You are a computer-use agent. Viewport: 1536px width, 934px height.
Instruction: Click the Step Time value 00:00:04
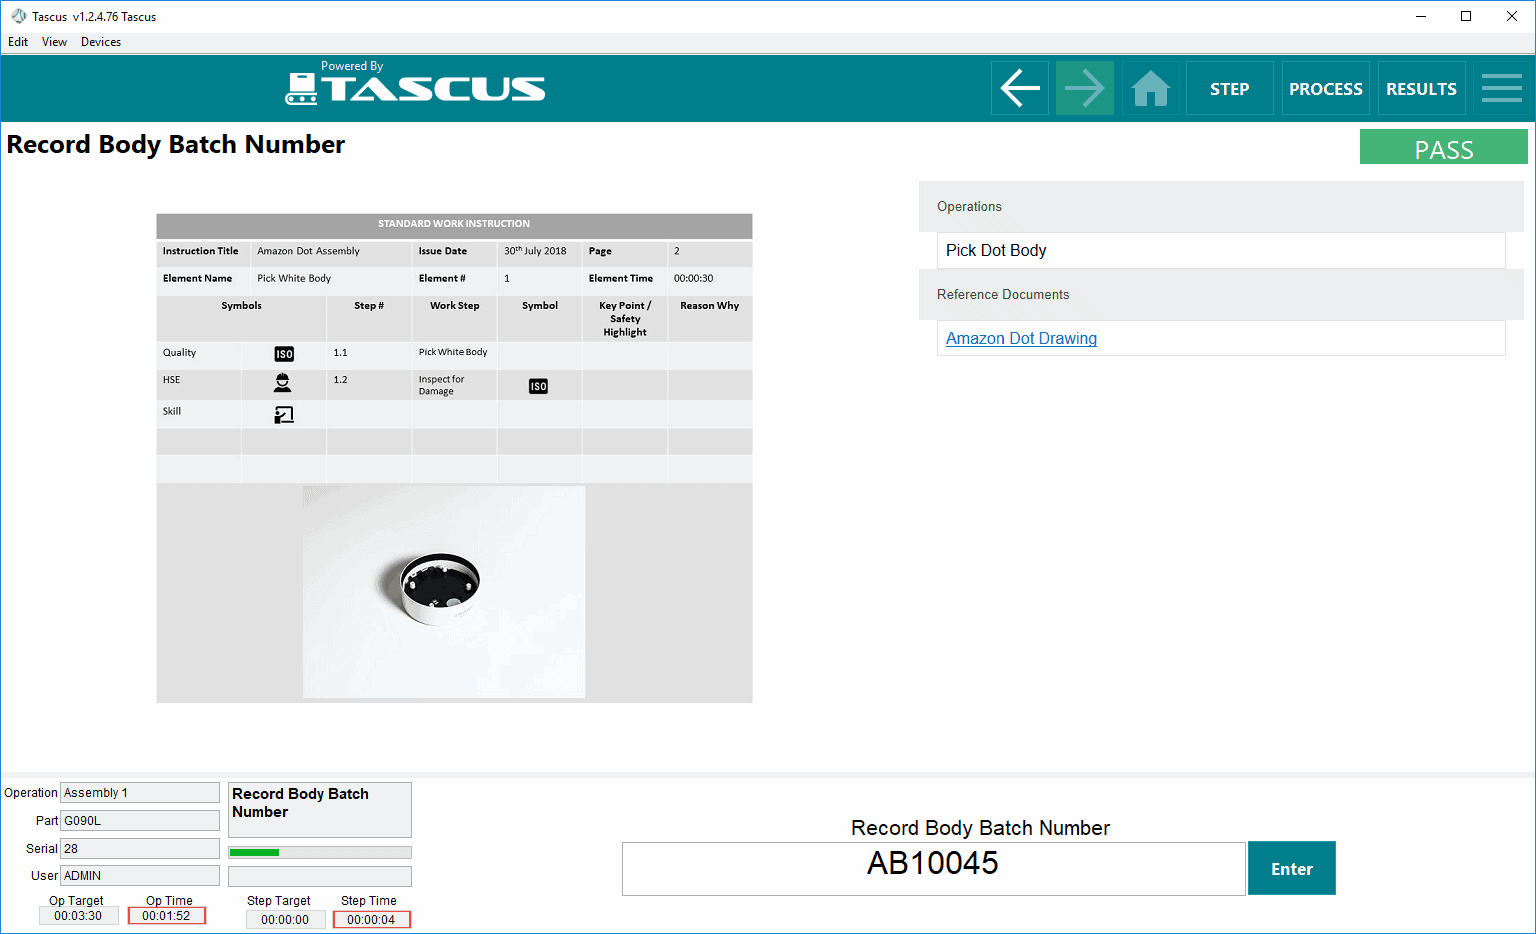(371, 919)
